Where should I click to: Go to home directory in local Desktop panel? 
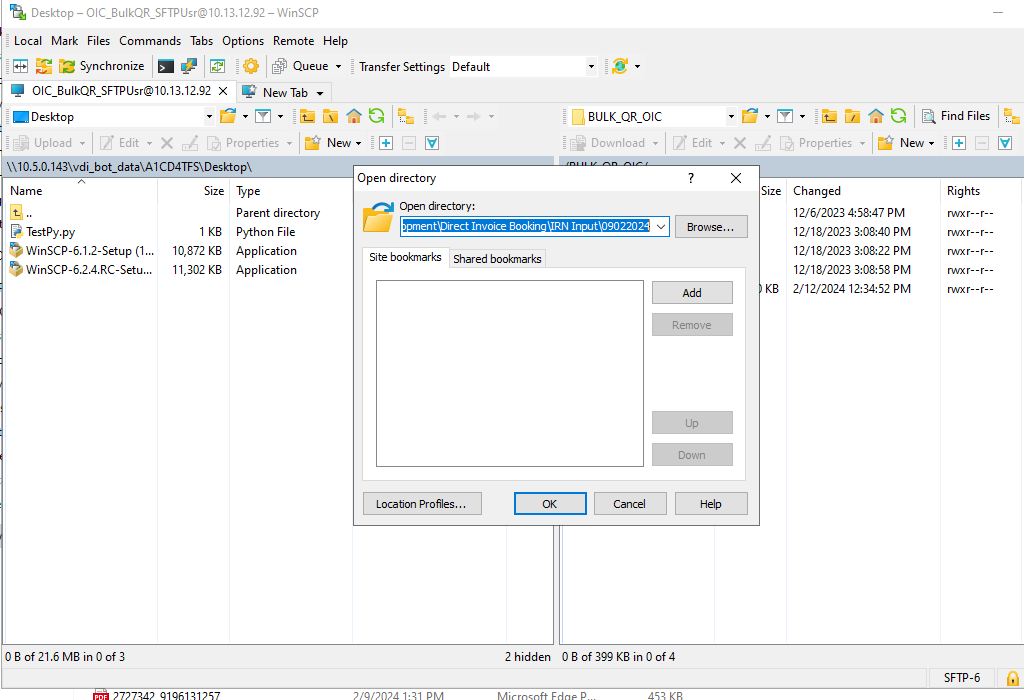(x=353, y=116)
